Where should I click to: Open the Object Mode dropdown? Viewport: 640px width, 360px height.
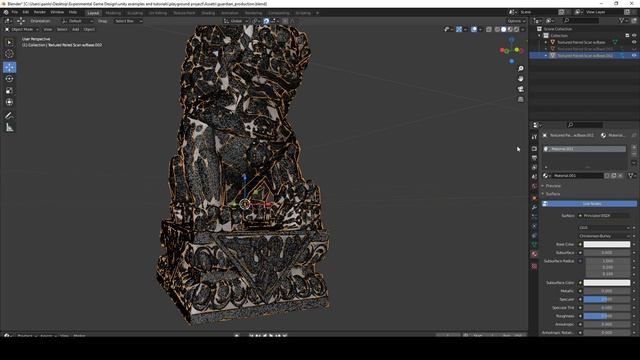tap(22, 29)
